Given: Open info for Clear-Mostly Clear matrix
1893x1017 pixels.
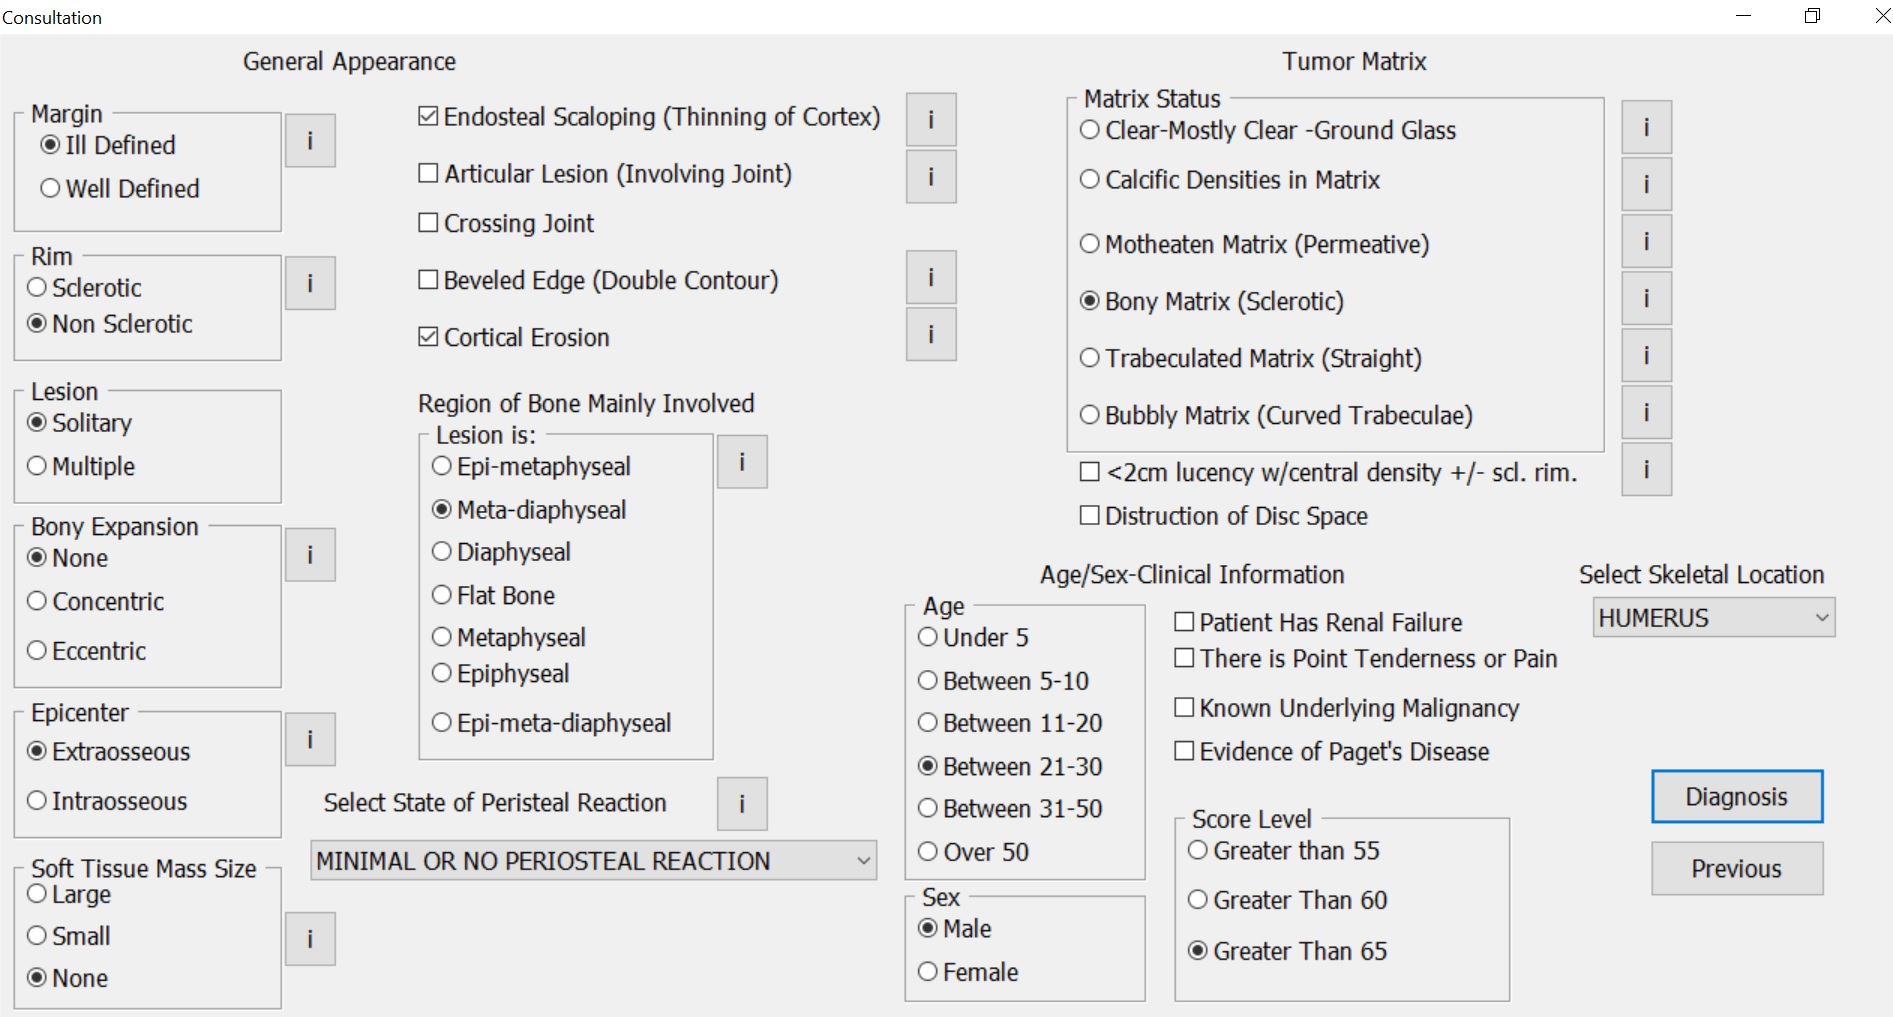Looking at the screenshot, I should [x=1646, y=127].
